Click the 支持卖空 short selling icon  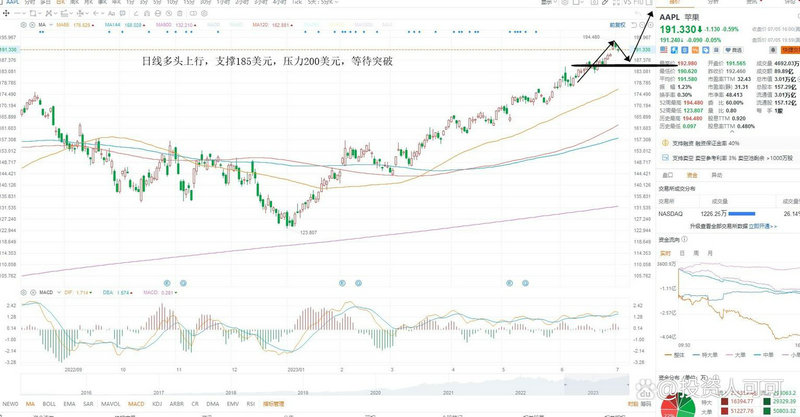coord(665,157)
